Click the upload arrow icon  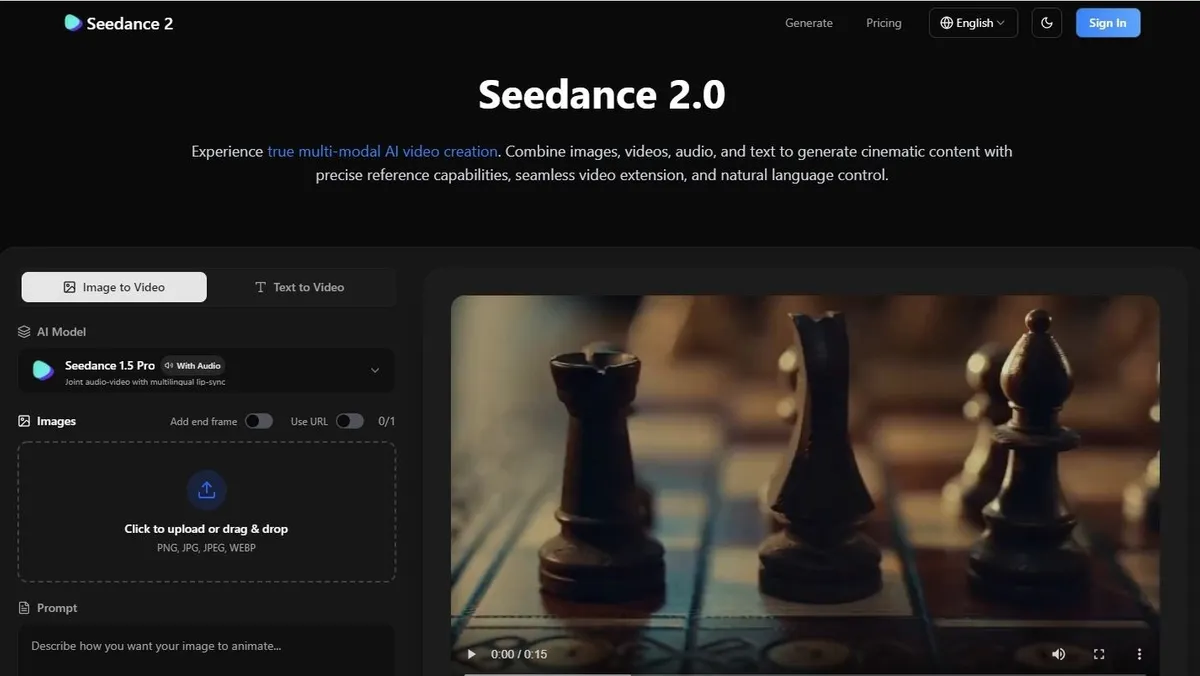(x=207, y=490)
